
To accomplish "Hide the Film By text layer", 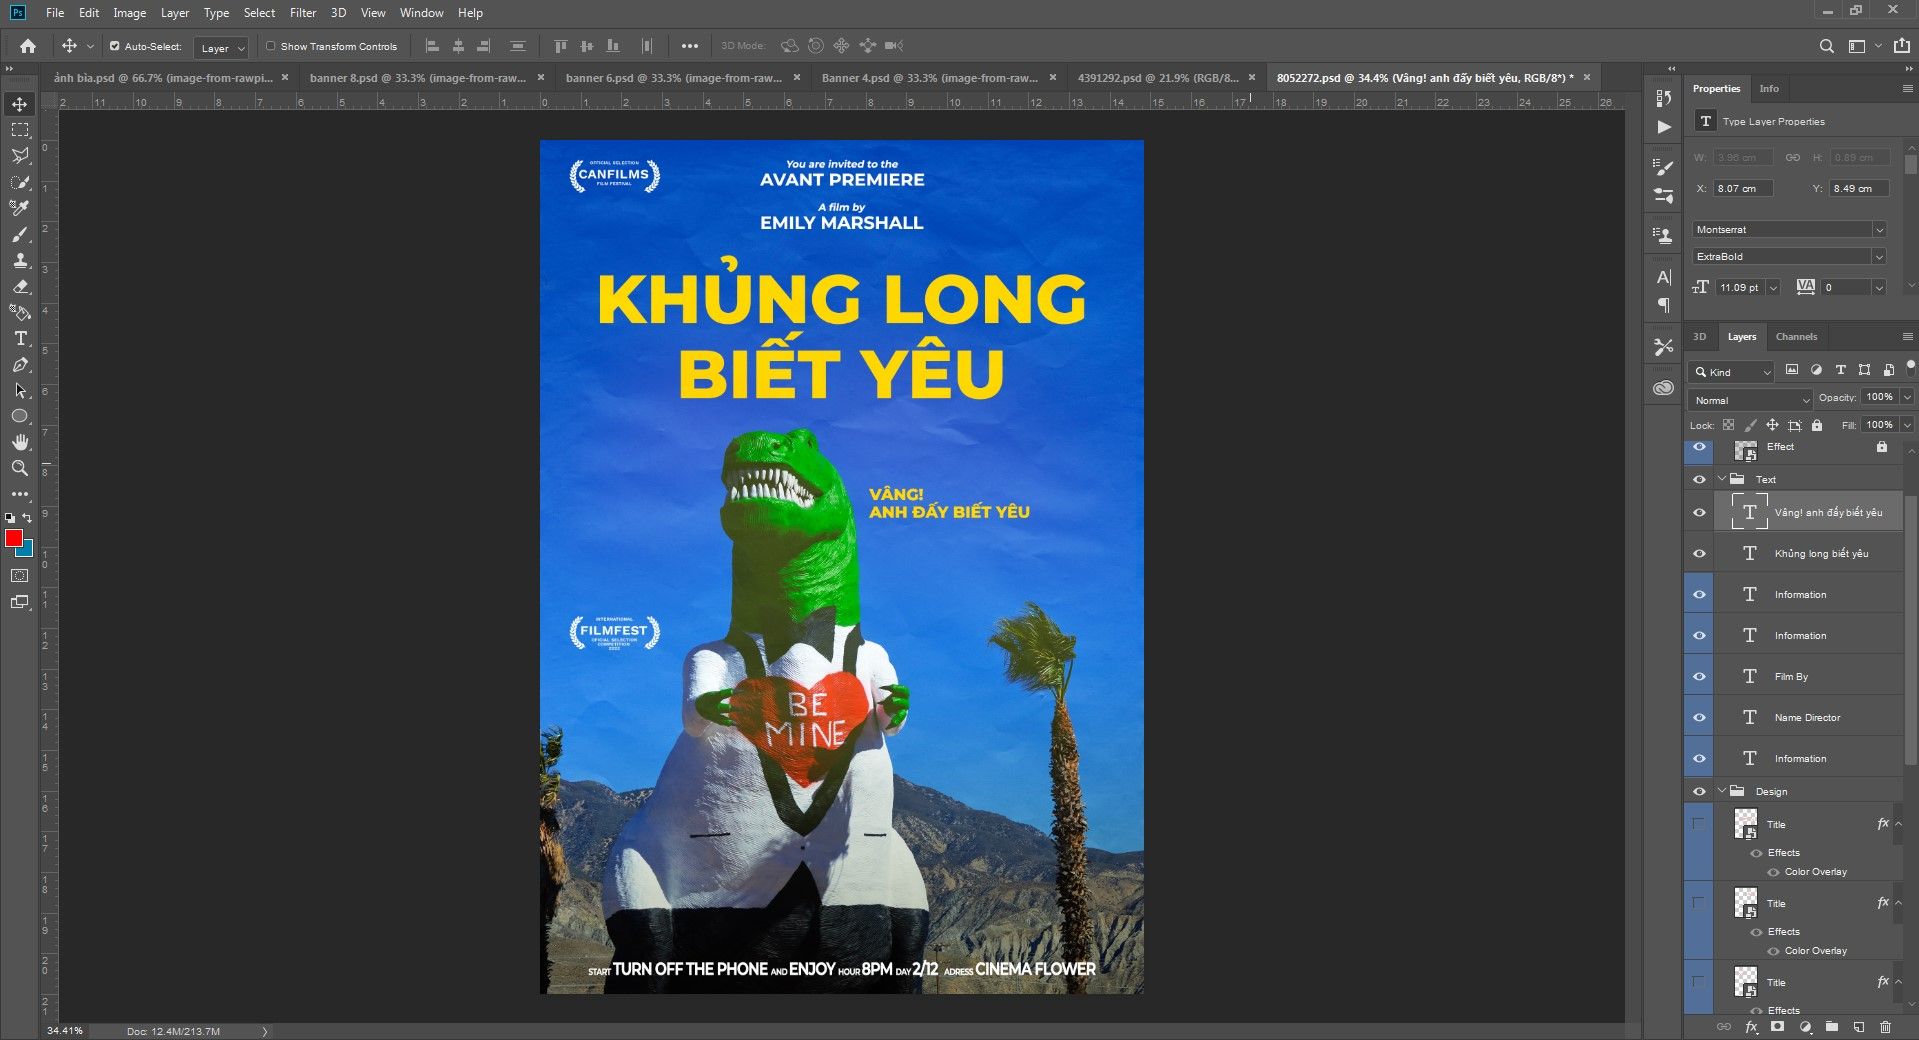I will 1699,676.
